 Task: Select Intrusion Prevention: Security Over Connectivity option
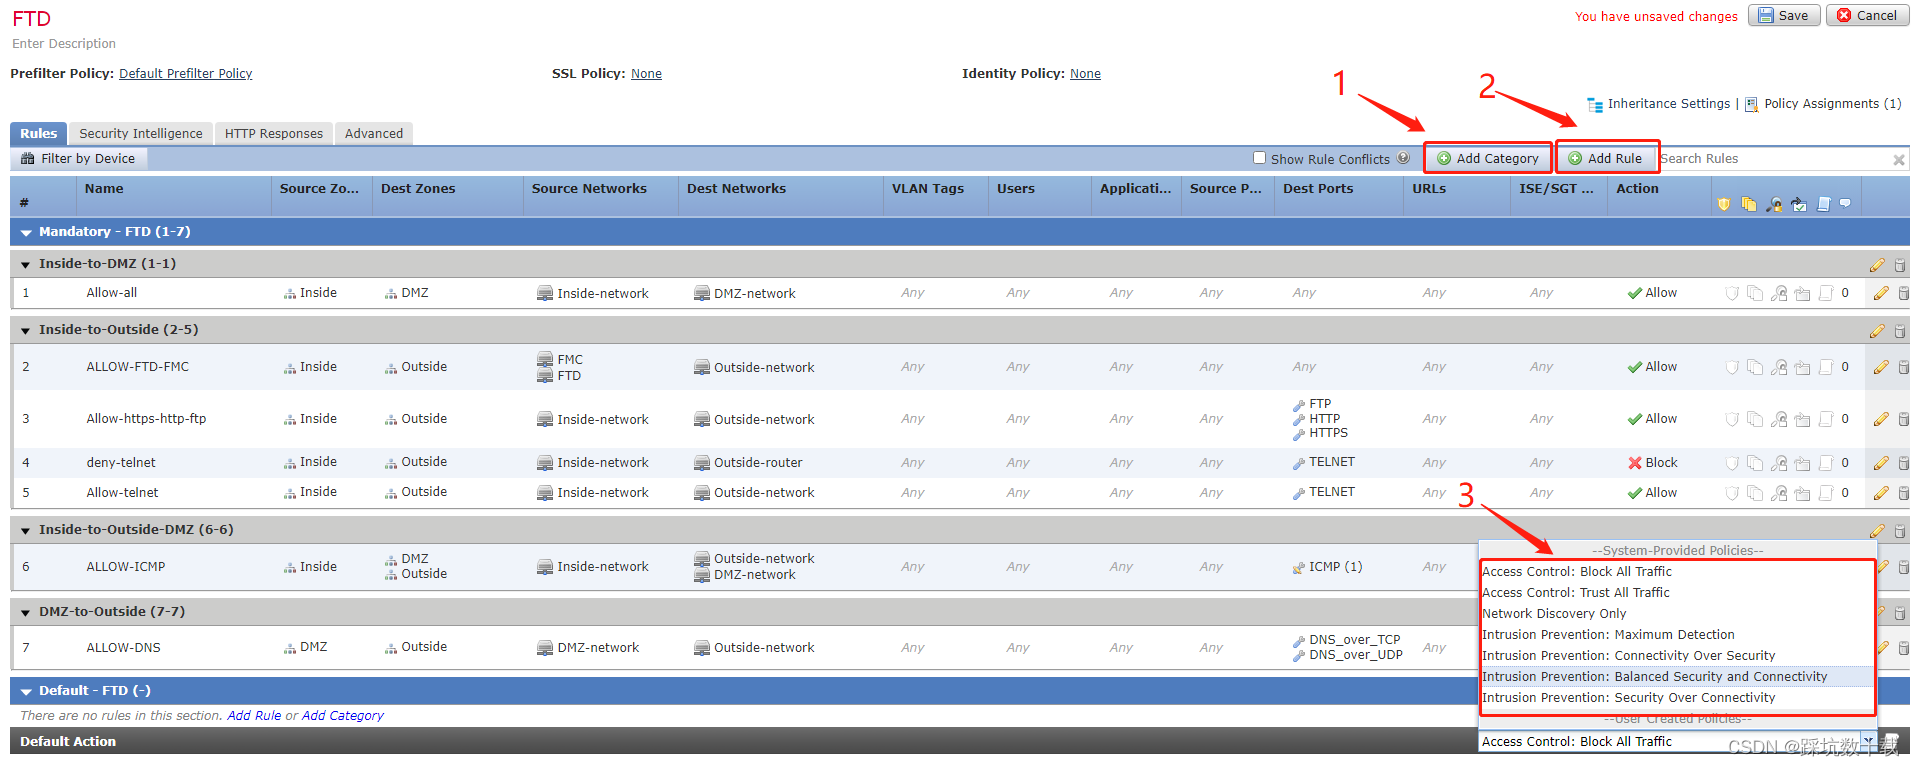1677,698
